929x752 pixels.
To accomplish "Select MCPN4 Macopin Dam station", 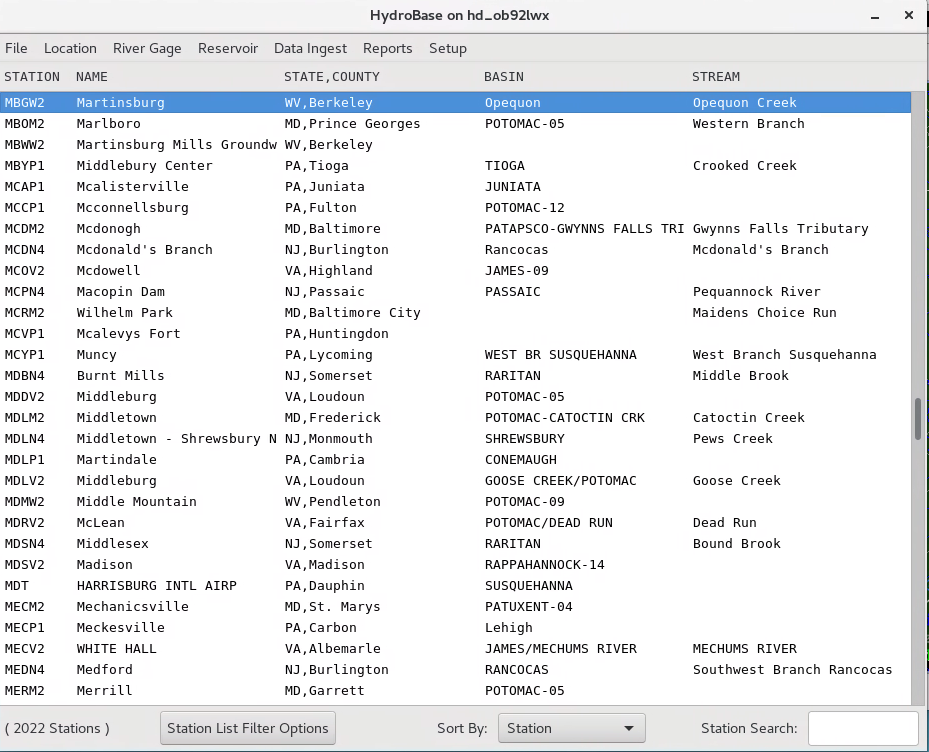I will 455,292.
